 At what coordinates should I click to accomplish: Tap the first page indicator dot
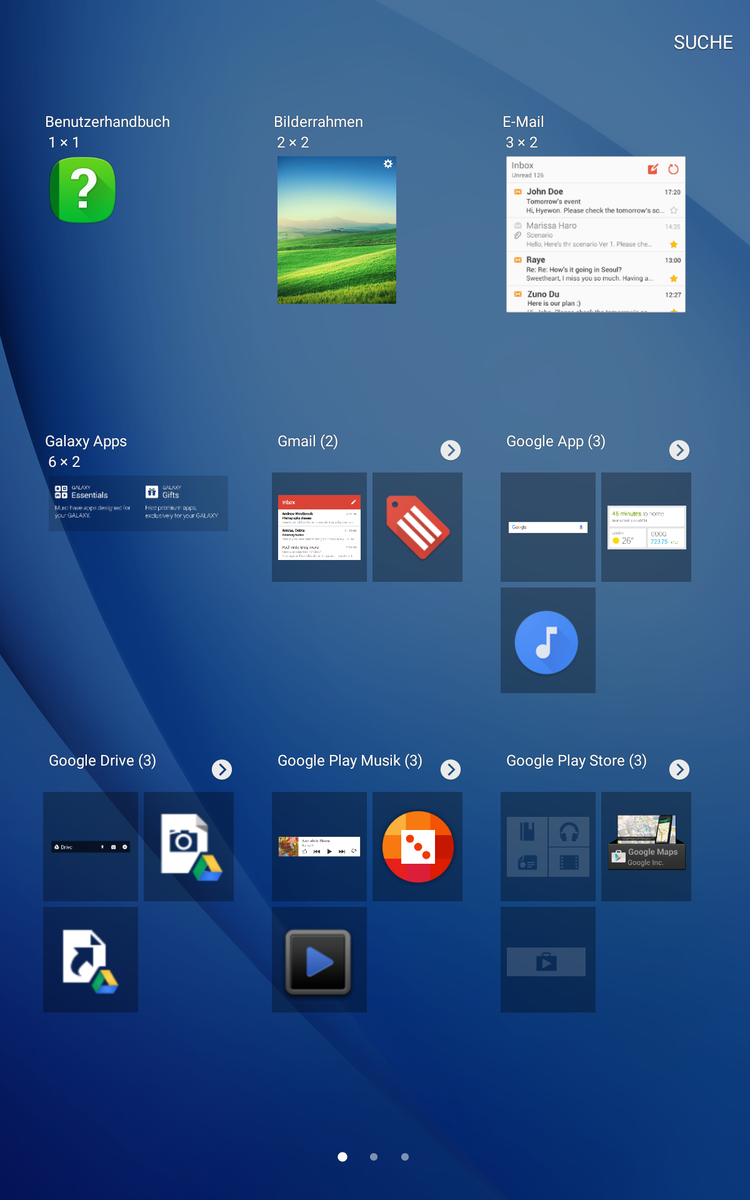343,1157
